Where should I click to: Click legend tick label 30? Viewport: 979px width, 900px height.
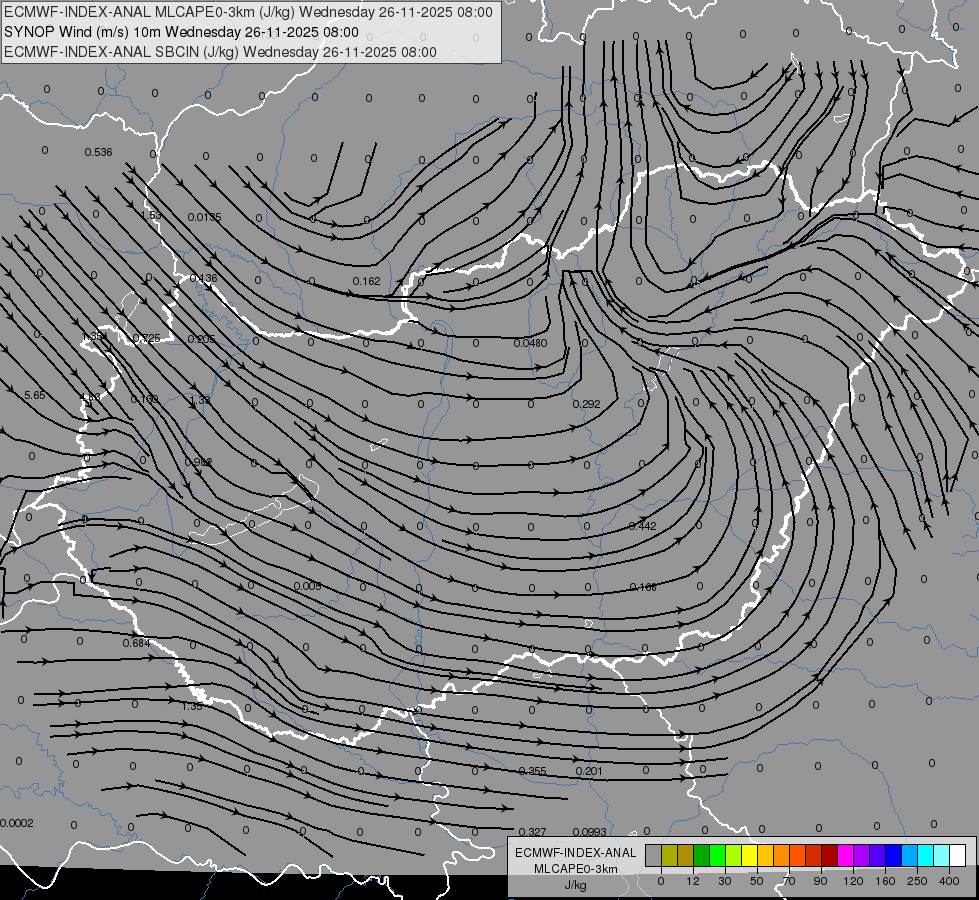click(x=725, y=881)
